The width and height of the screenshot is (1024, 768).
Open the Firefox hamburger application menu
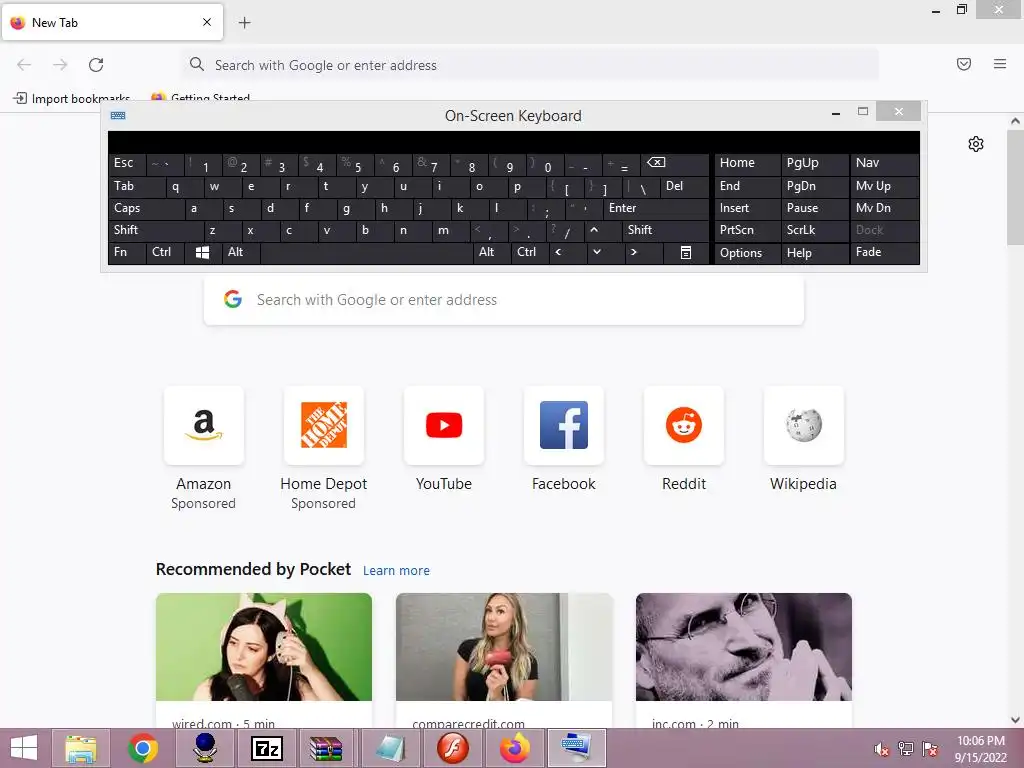coord(1000,64)
